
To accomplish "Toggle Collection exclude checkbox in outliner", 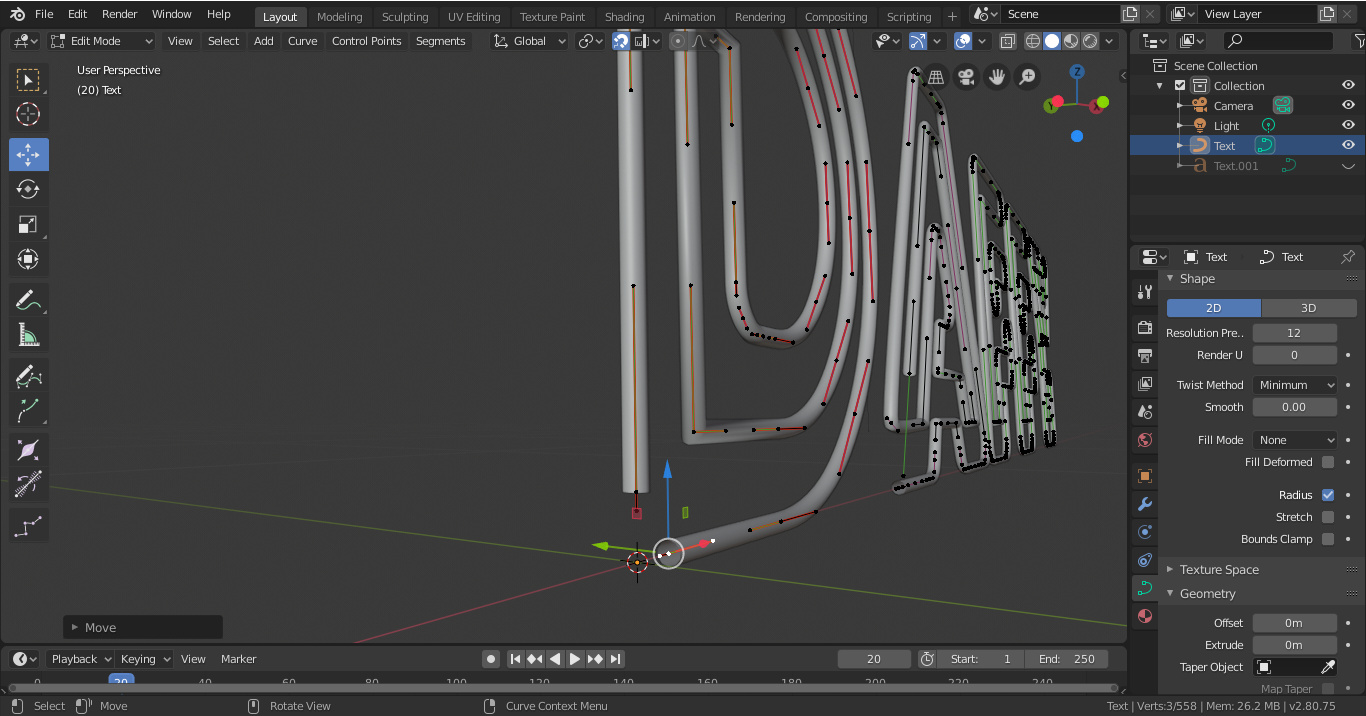I will (x=1180, y=86).
